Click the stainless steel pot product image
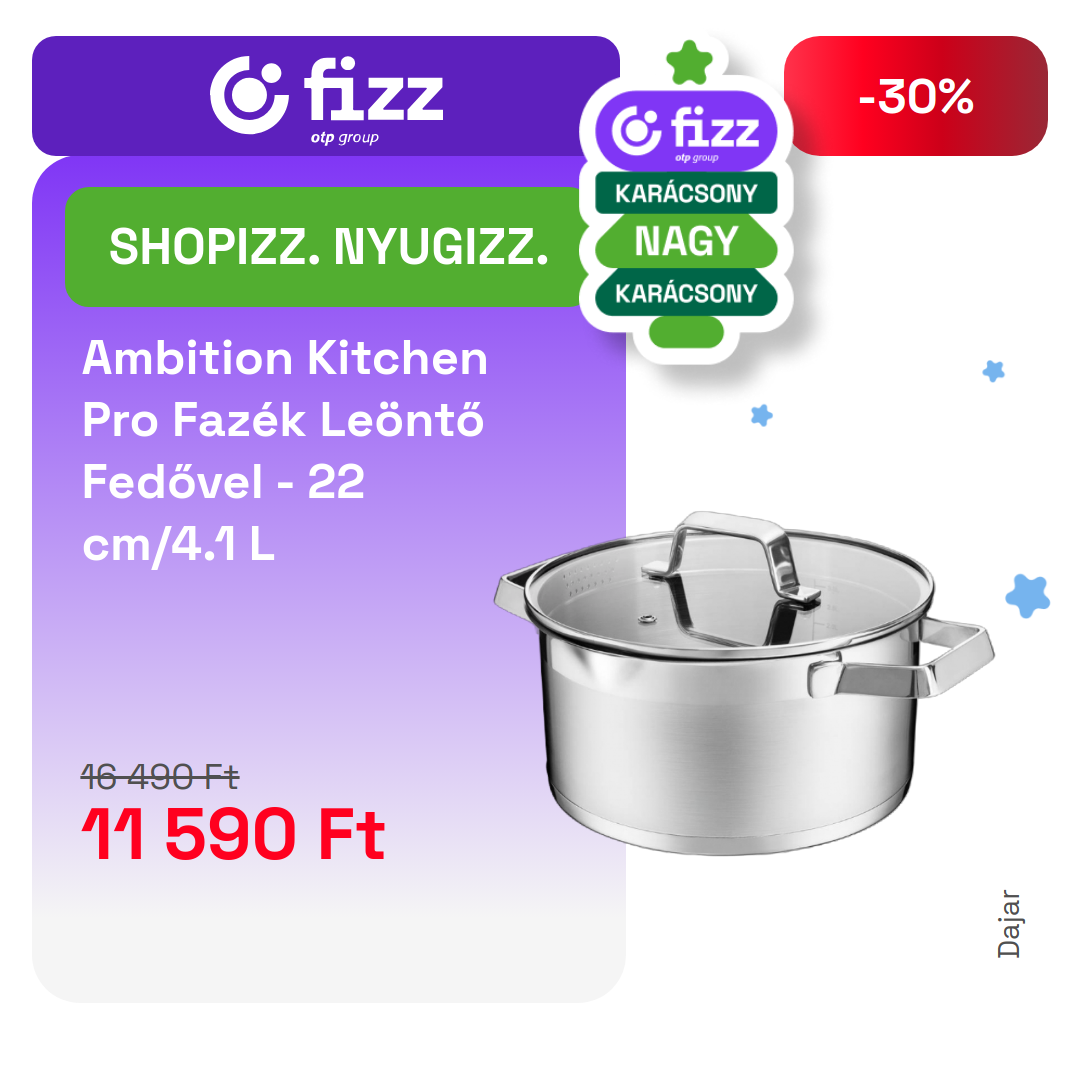The width and height of the screenshot is (1080, 1080). 744,683
